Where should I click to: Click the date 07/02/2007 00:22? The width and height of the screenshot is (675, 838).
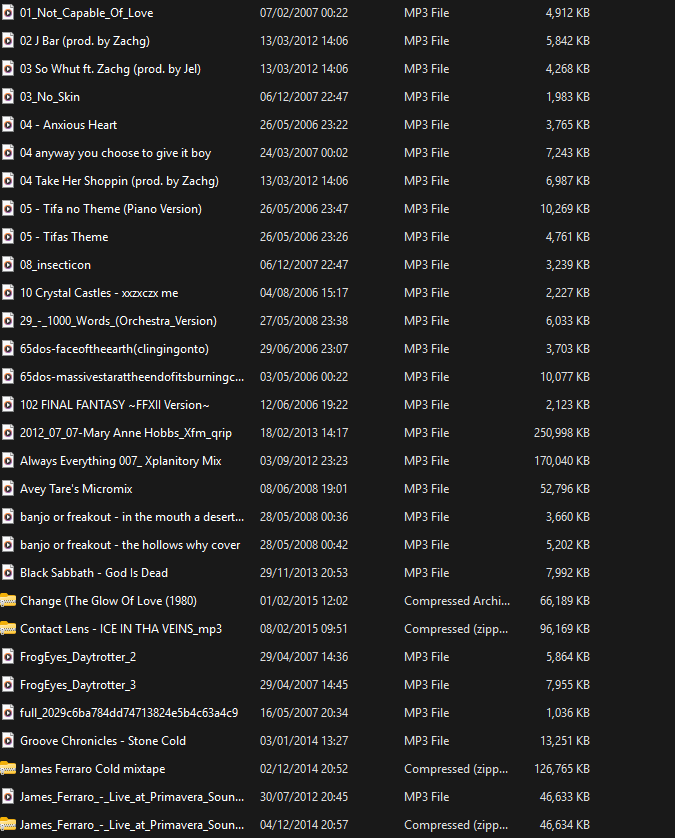coord(304,13)
